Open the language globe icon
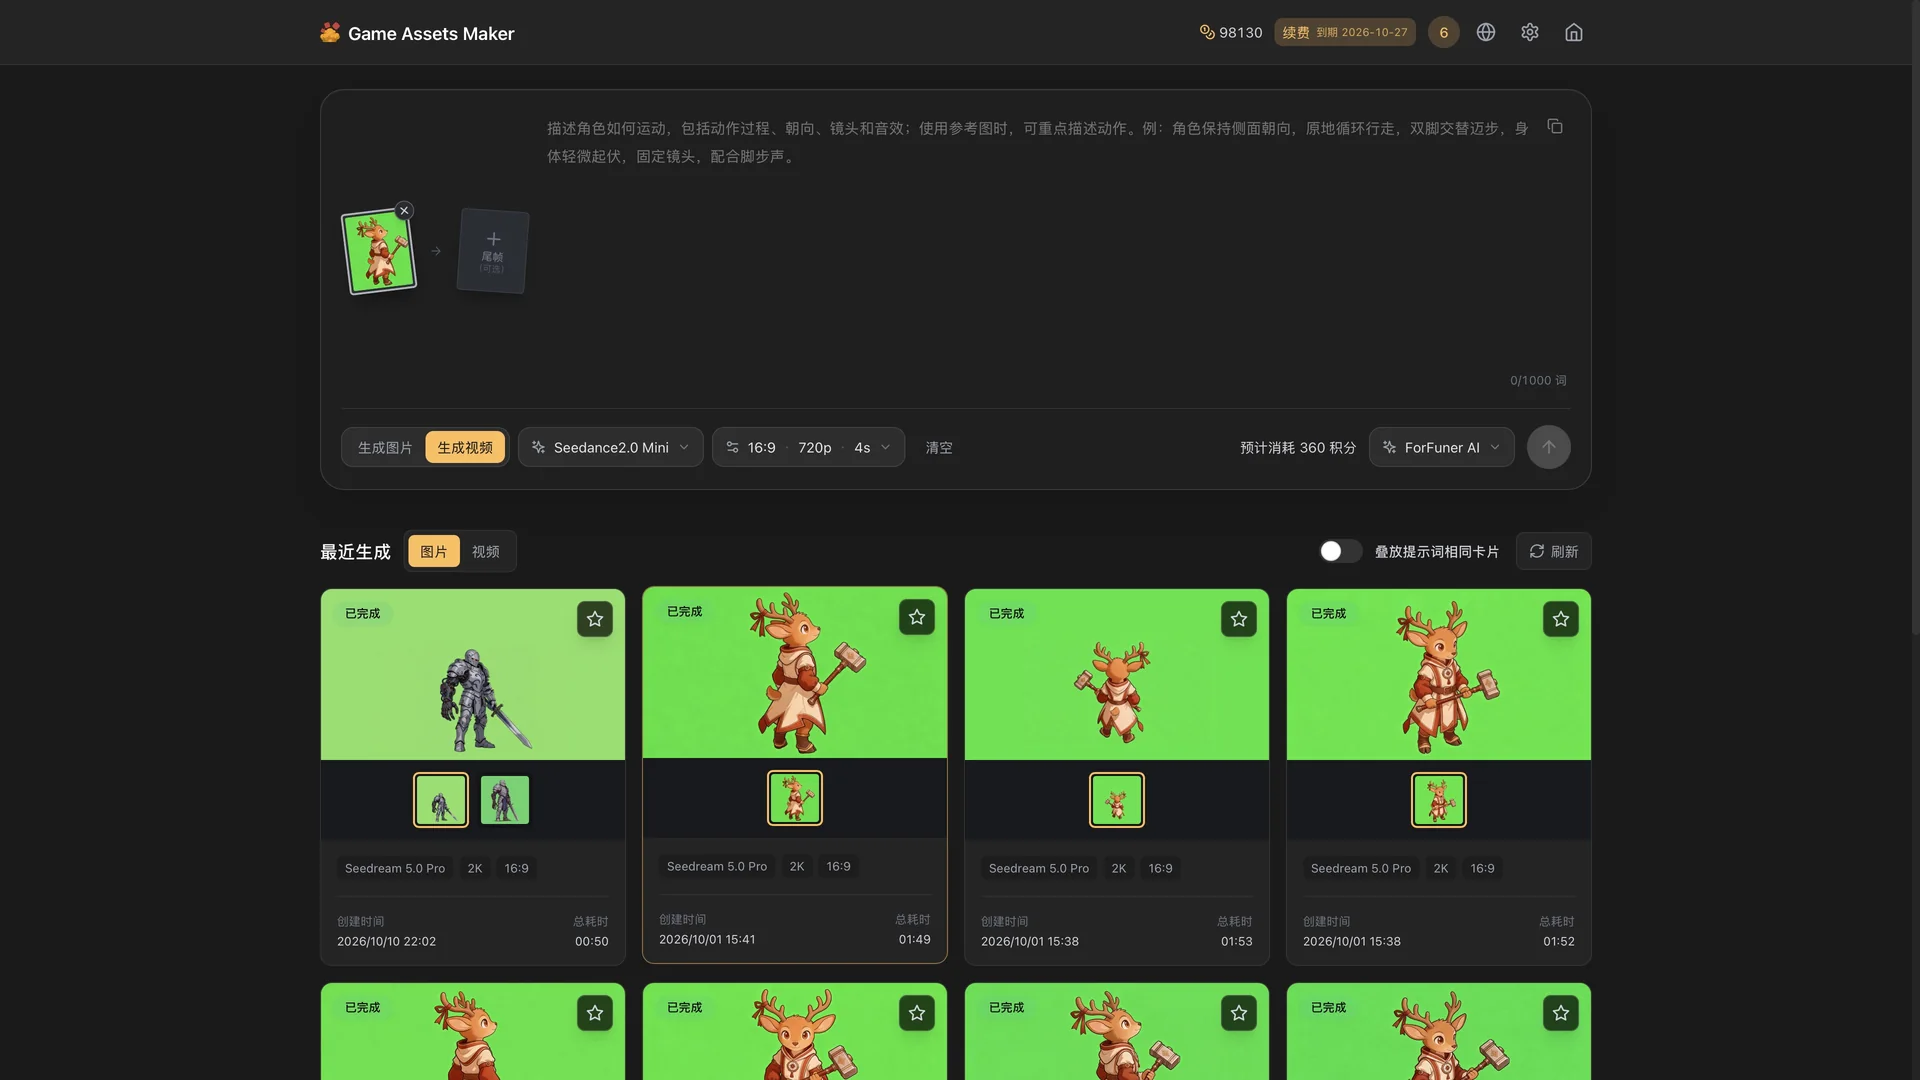The image size is (1920, 1080). click(1486, 32)
